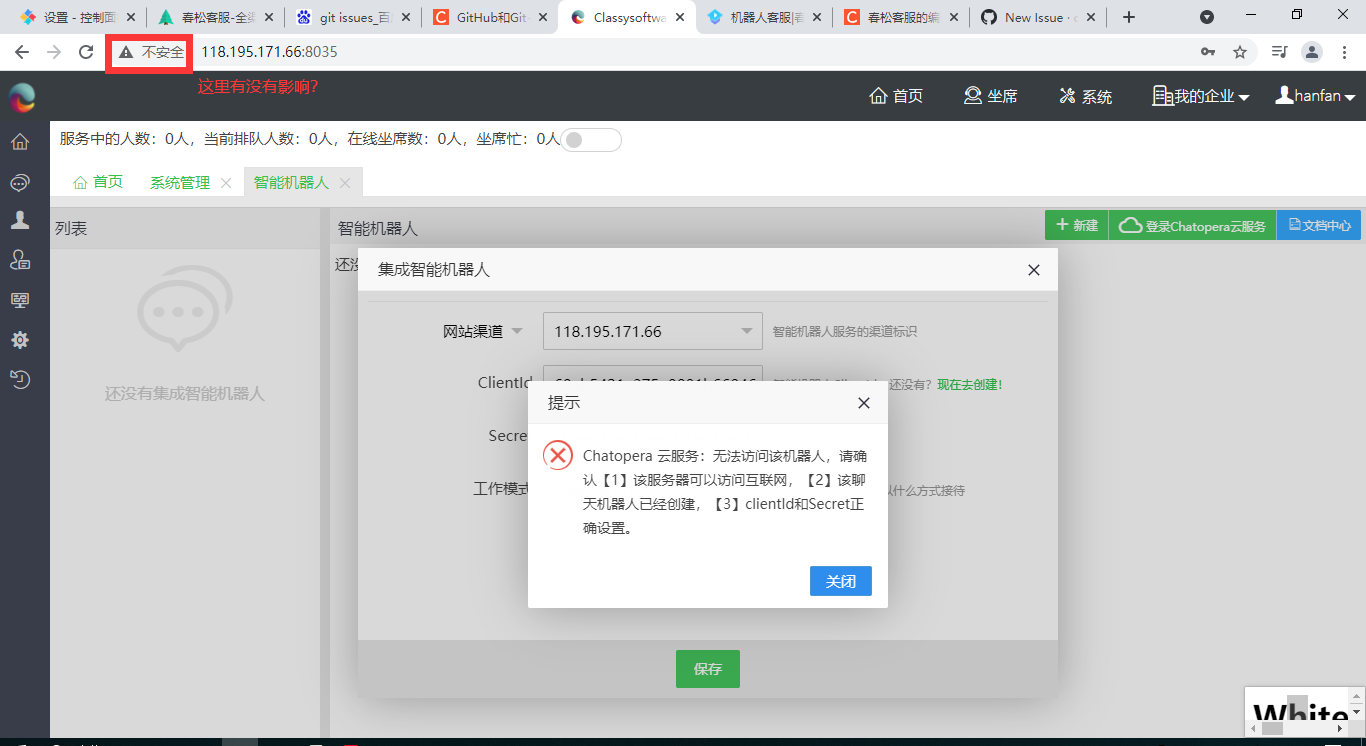
Task: Bookmark page with the star icon
Action: 1240,52
